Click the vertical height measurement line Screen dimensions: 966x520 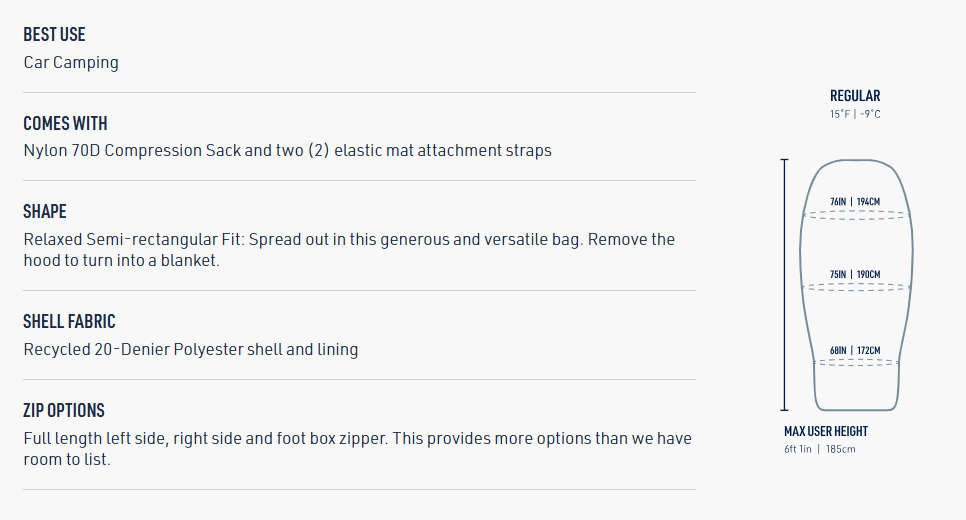[784, 284]
